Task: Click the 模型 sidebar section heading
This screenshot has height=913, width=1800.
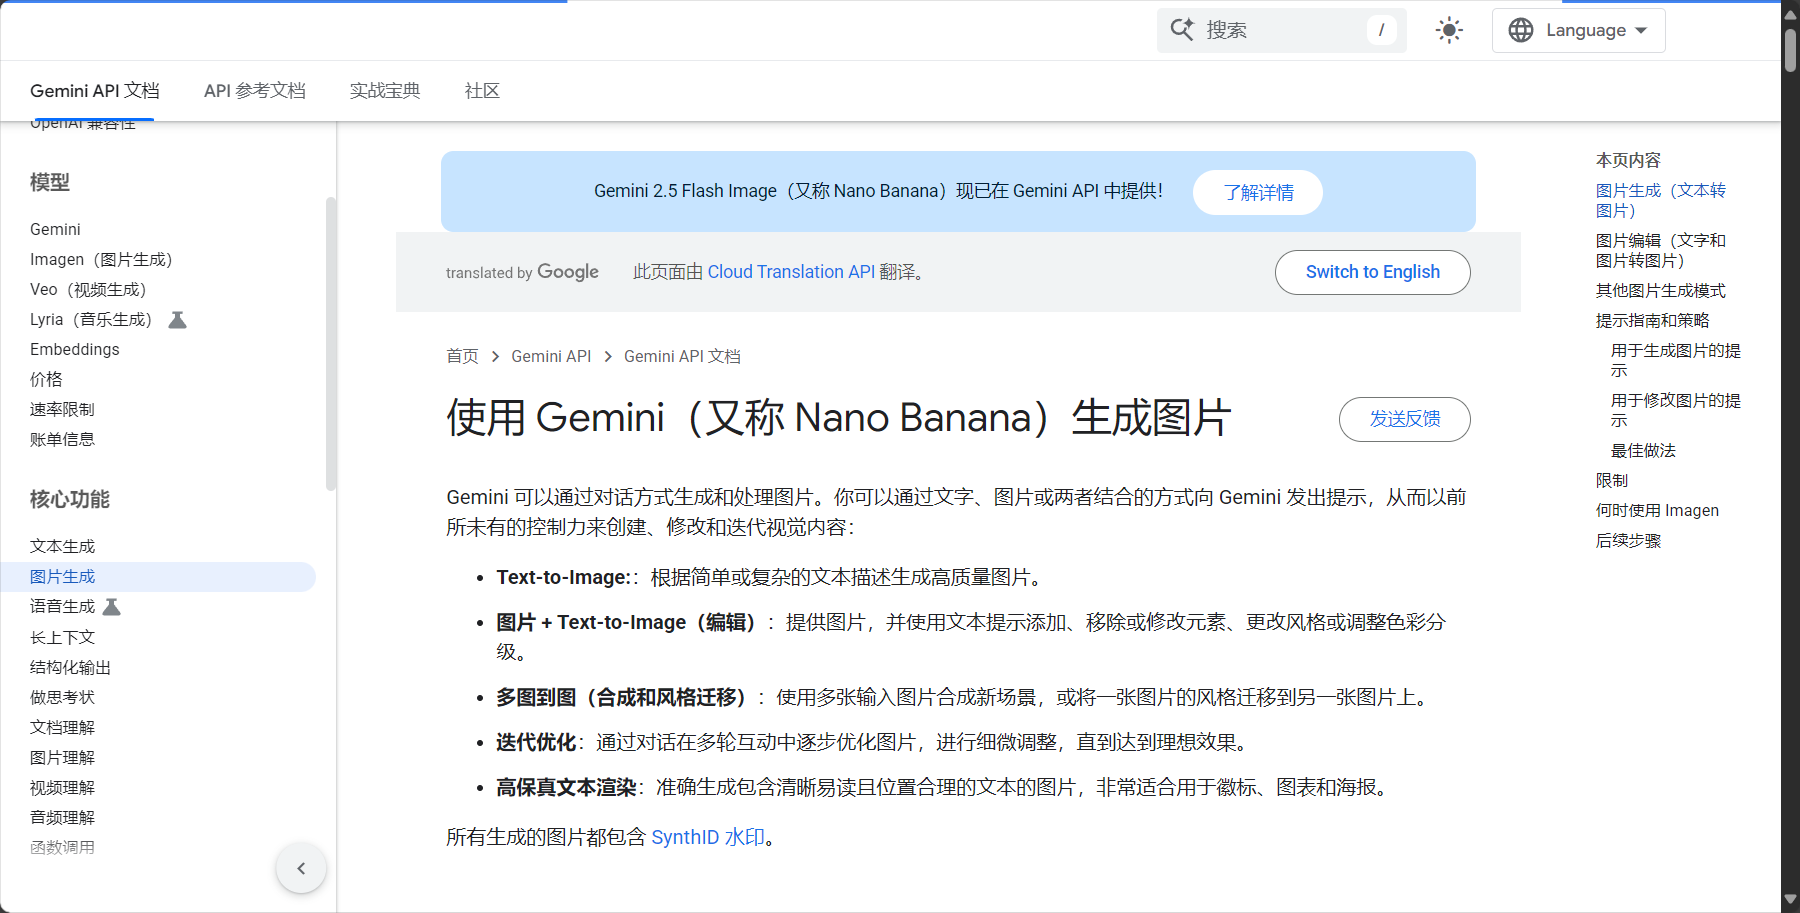Action: (x=50, y=182)
